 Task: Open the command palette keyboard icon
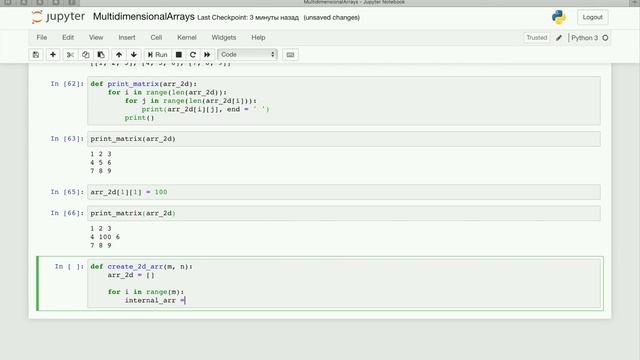pyautogui.click(x=290, y=55)
